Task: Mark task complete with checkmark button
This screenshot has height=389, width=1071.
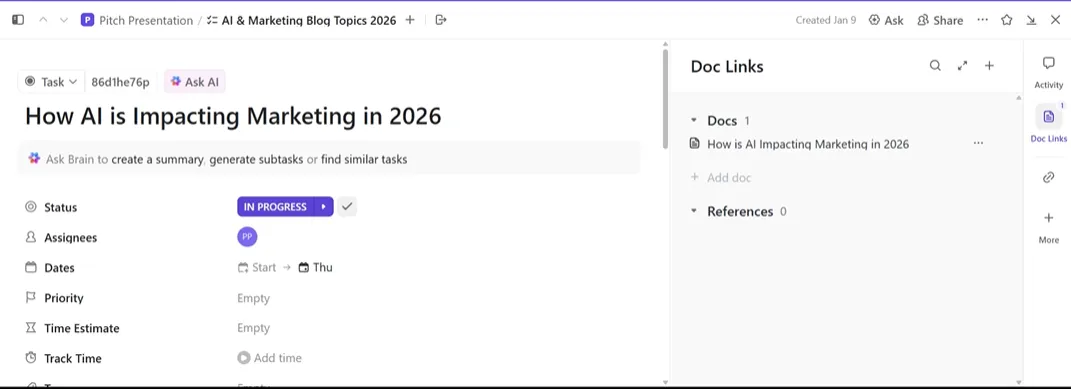Action: click(347, 207)
